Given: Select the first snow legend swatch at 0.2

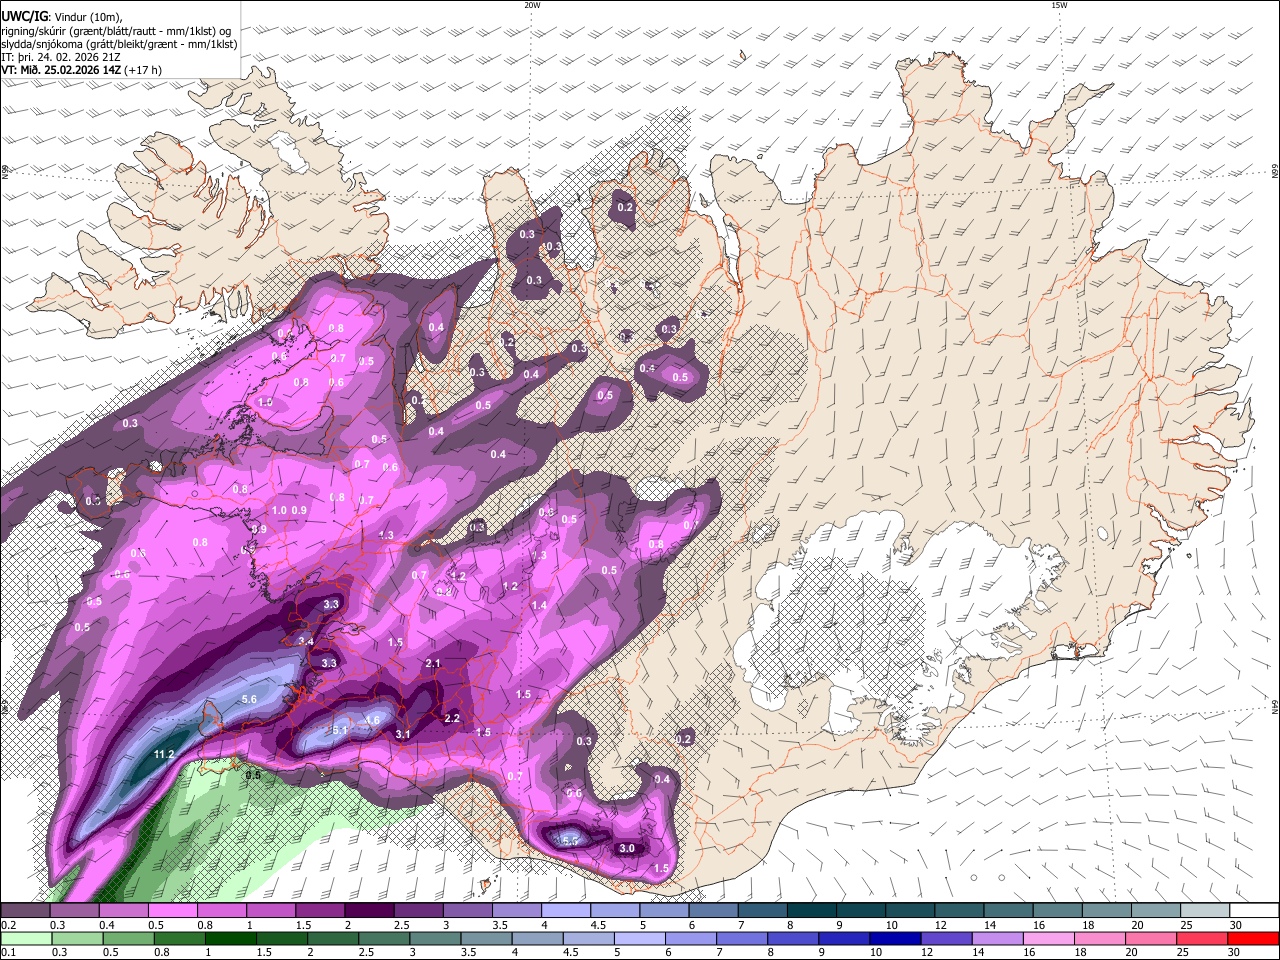Looking at the screenshot, I should tap(26, 911).
